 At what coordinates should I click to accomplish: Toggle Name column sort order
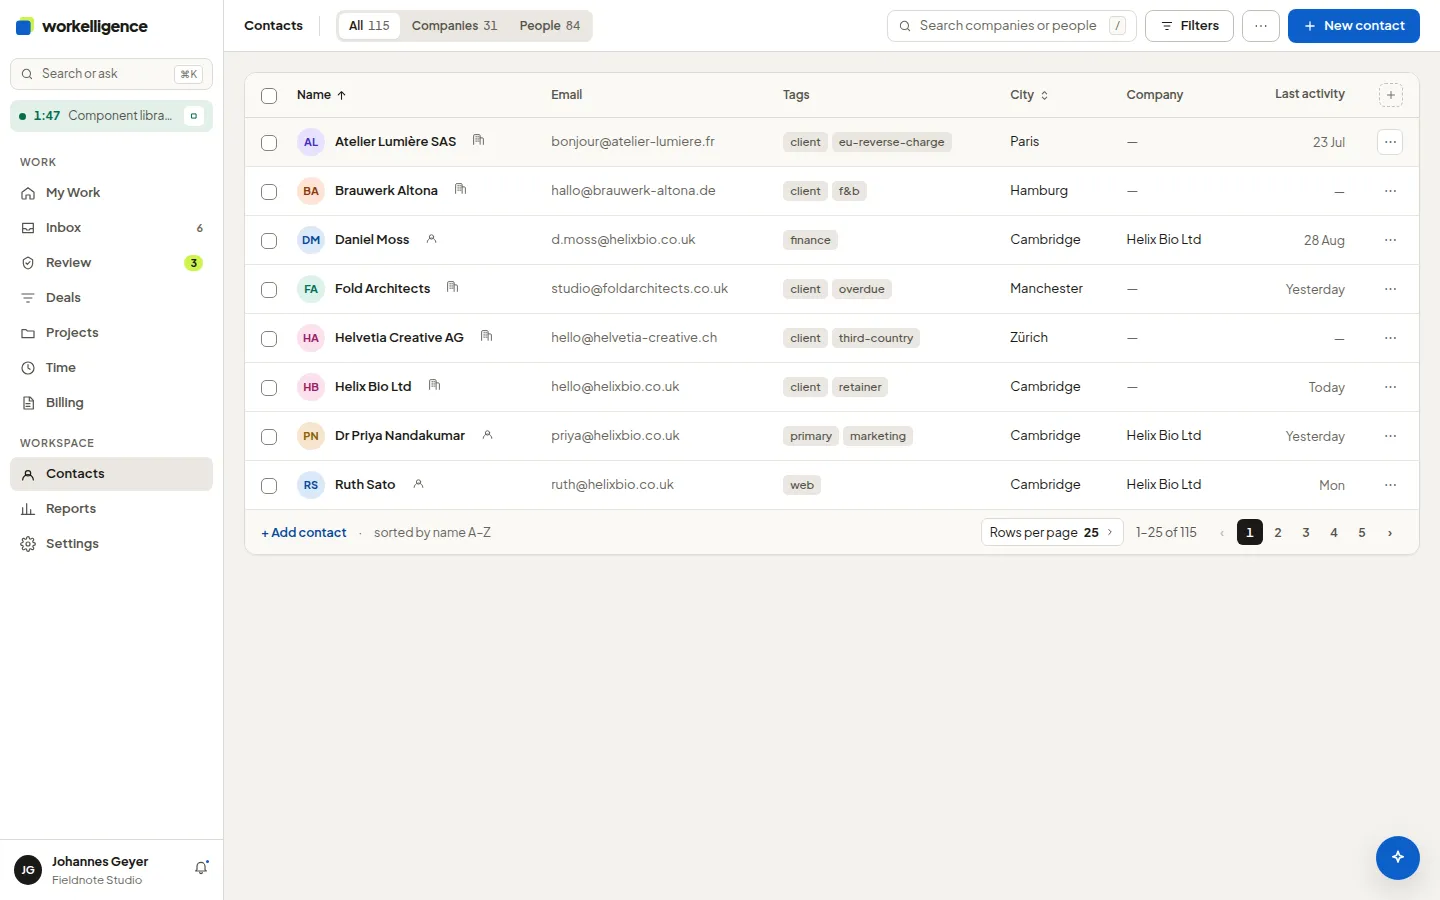coord(321,95)
